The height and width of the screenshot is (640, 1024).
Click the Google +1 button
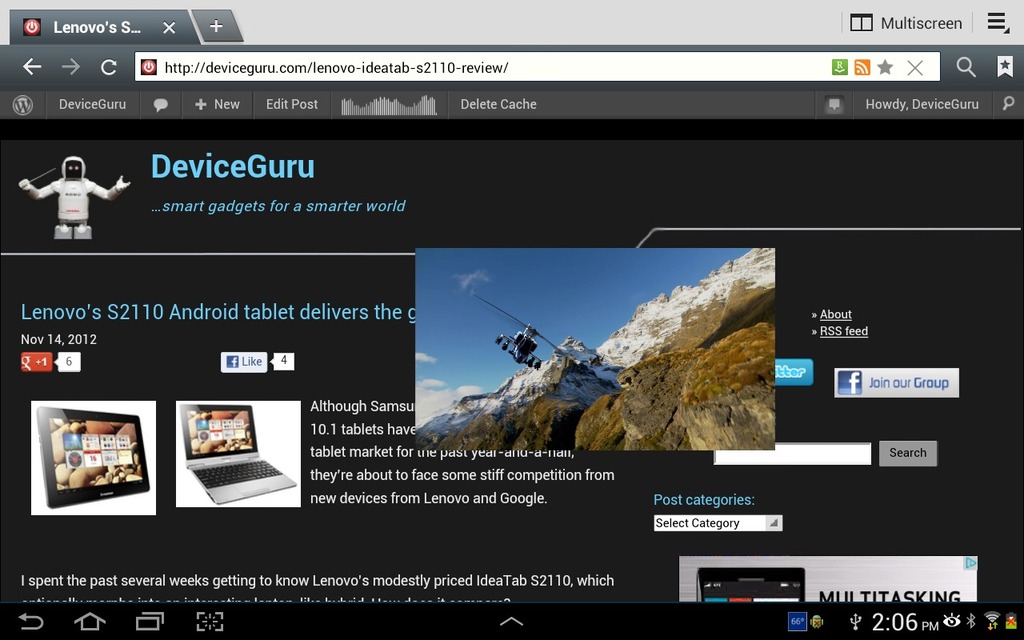coord(37,362)
